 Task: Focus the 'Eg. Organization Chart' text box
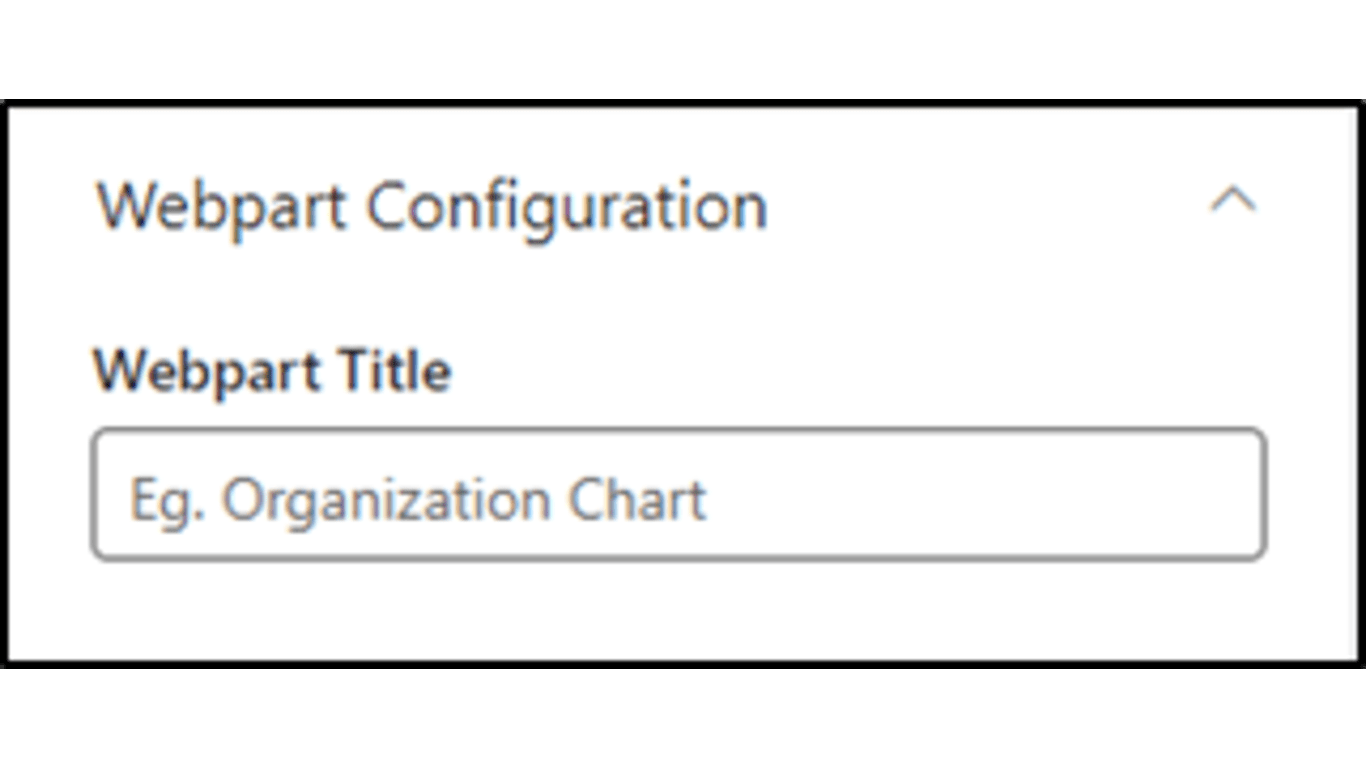click(x=678, y=495)
